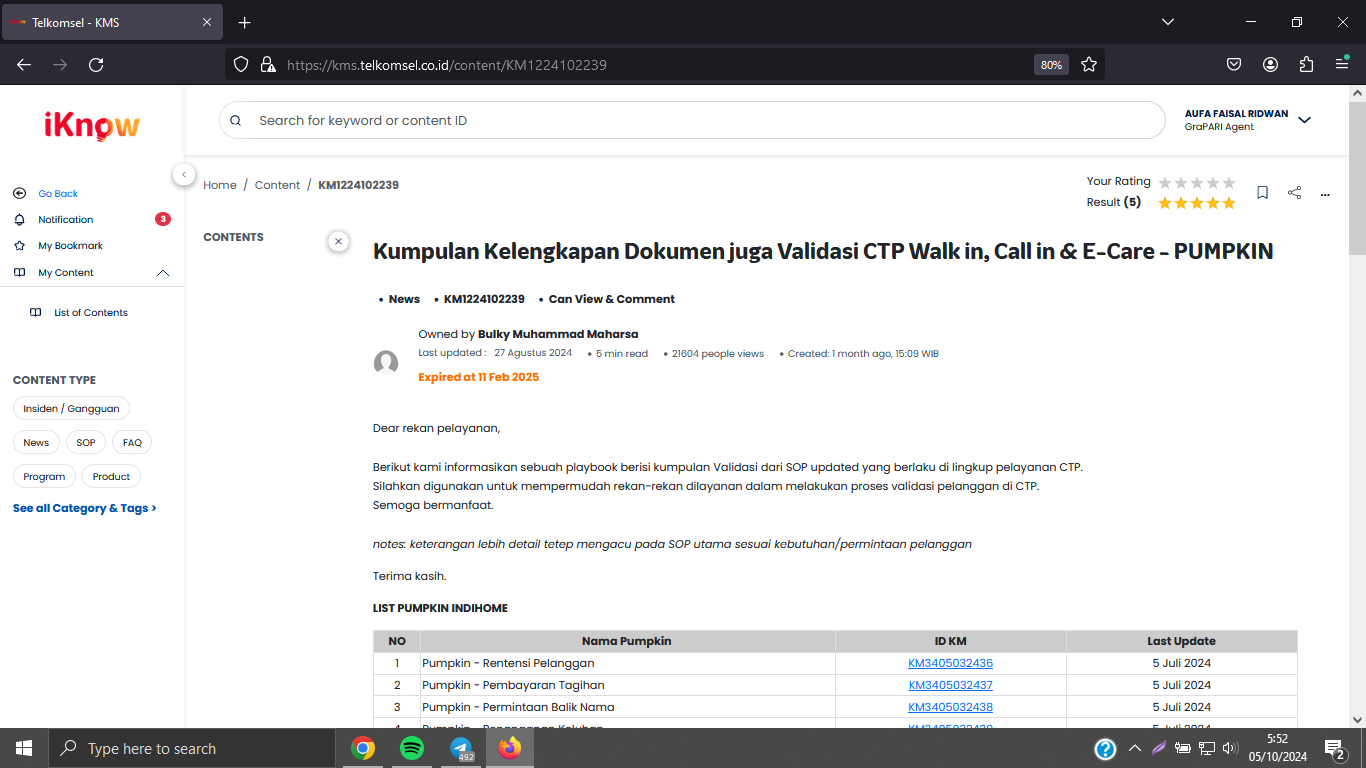Select News content type chip
This screenshot has width=1366, height=768.
(x=36, y=442)
